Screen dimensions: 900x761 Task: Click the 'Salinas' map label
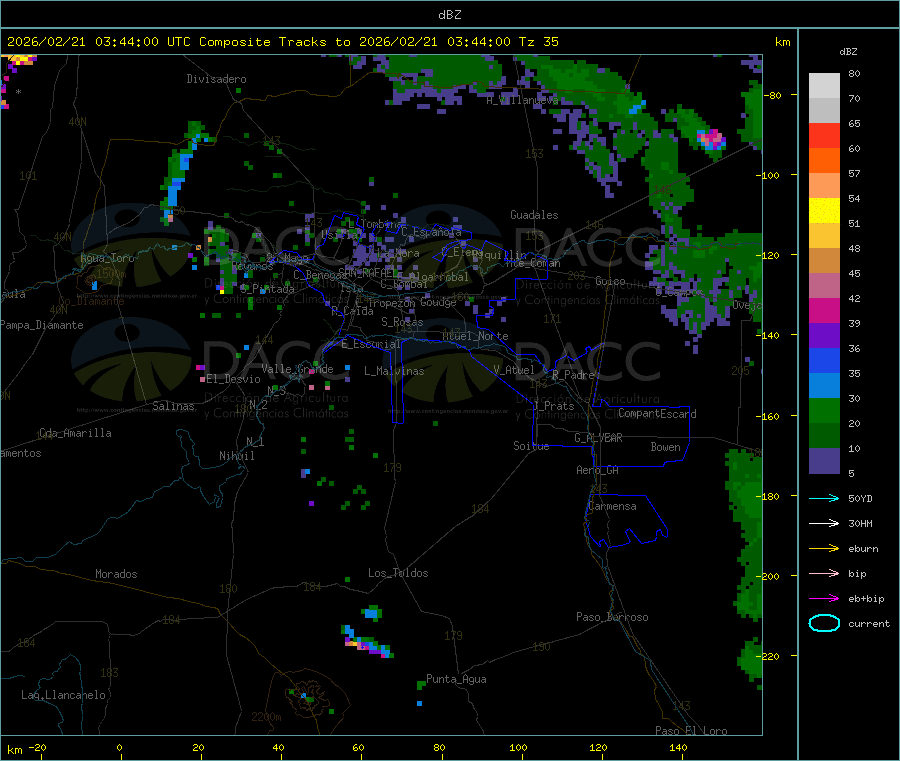point(173,406)
